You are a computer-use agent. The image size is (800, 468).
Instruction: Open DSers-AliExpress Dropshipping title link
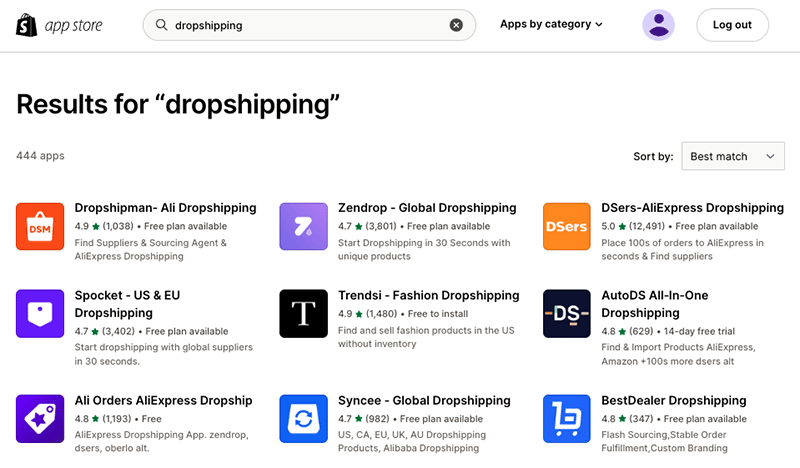(x=692, y=208)
